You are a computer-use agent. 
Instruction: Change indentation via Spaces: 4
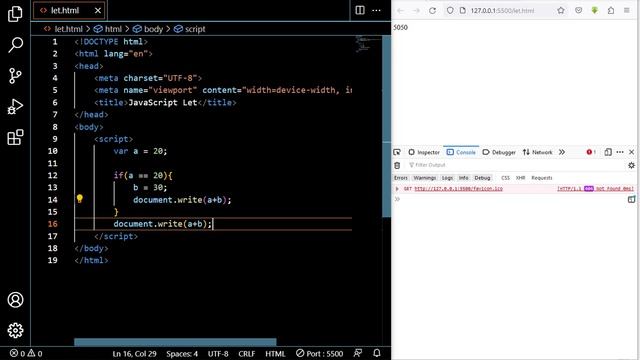182,353
